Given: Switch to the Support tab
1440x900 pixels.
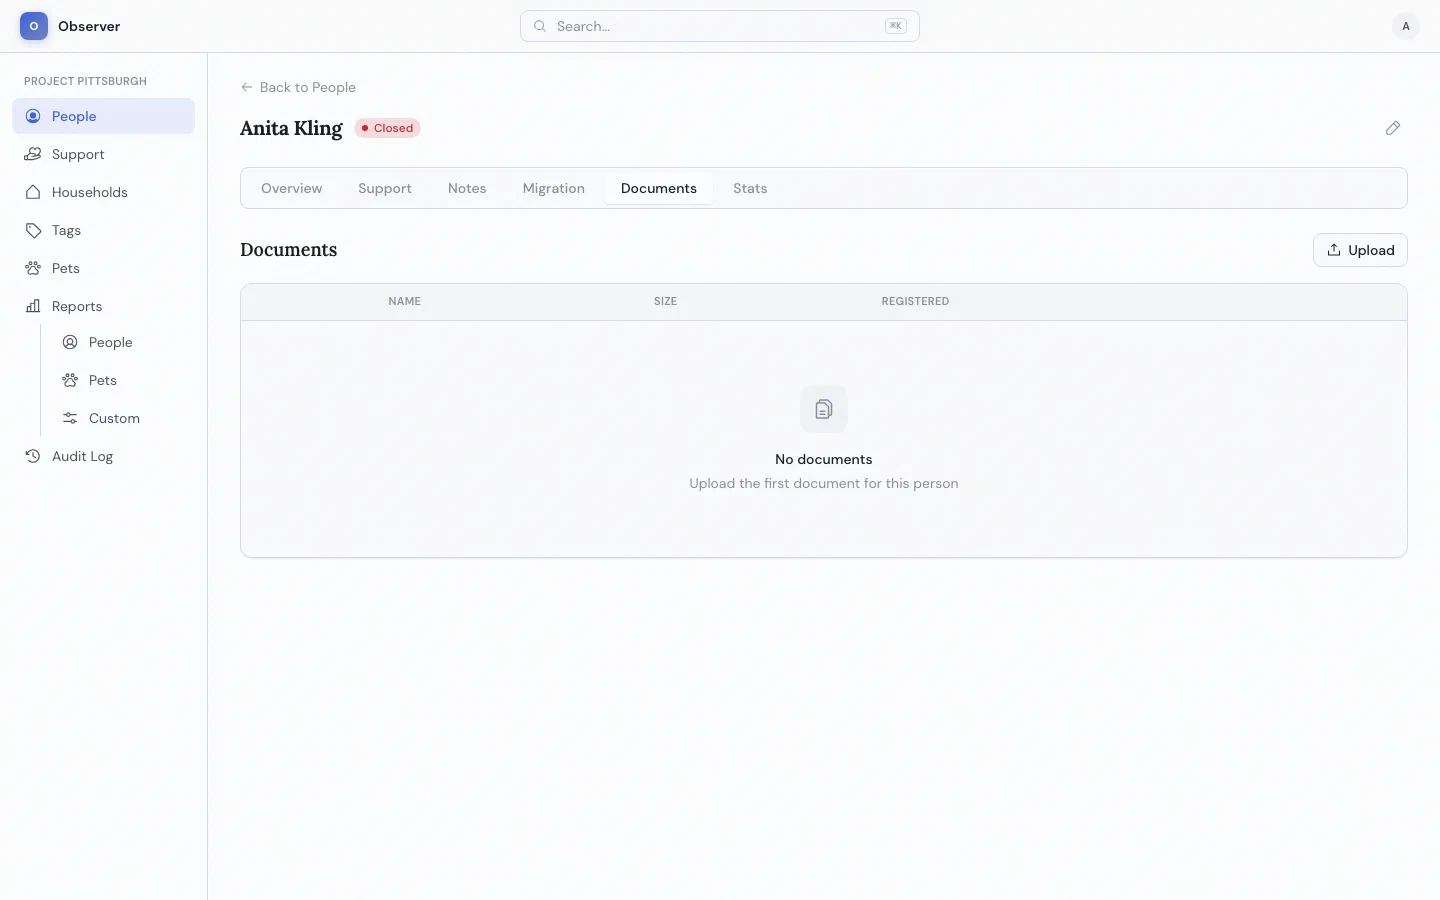Looking at the screenshot, I should 385,188.
